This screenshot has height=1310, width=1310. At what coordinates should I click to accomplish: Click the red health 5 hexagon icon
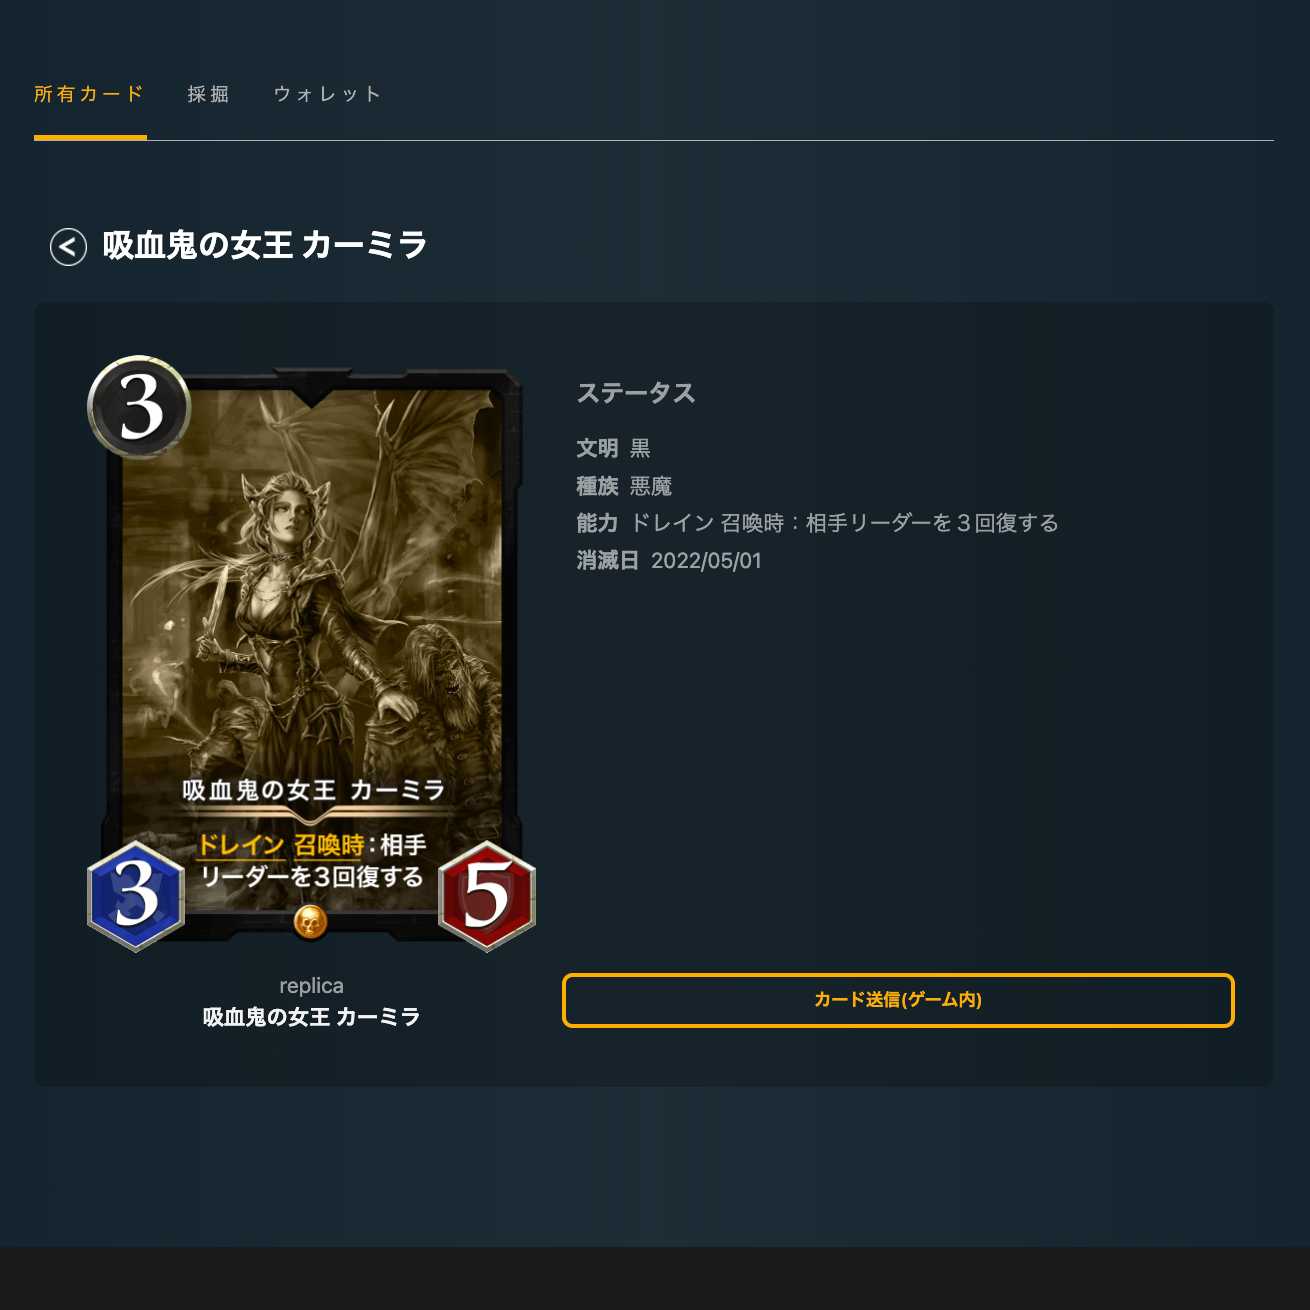coord(487,895)
